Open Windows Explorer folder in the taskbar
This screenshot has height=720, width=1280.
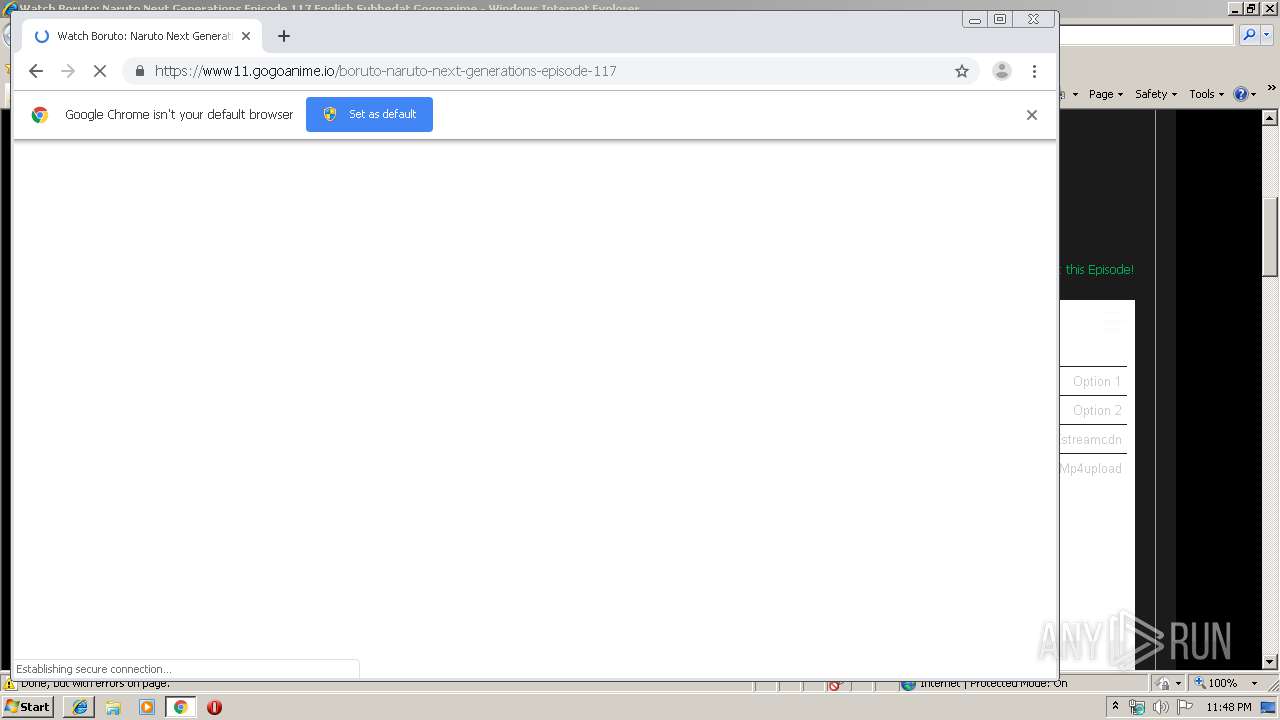coord(113,707)
